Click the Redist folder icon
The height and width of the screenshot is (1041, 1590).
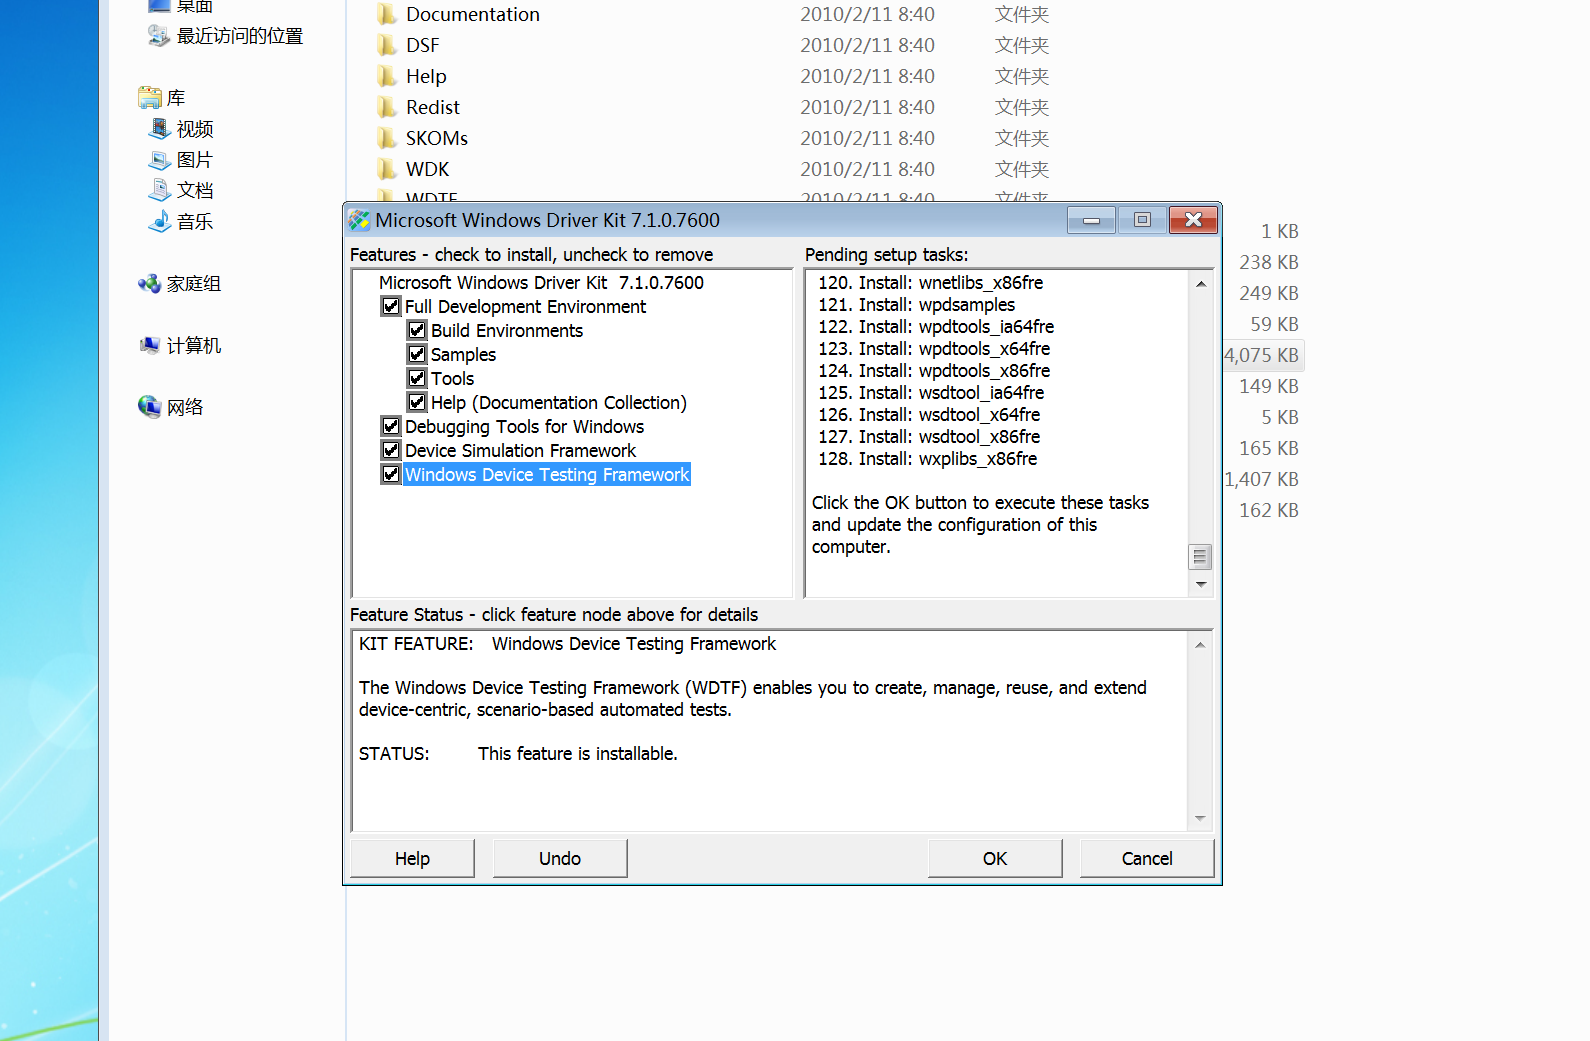click(387, 107)
